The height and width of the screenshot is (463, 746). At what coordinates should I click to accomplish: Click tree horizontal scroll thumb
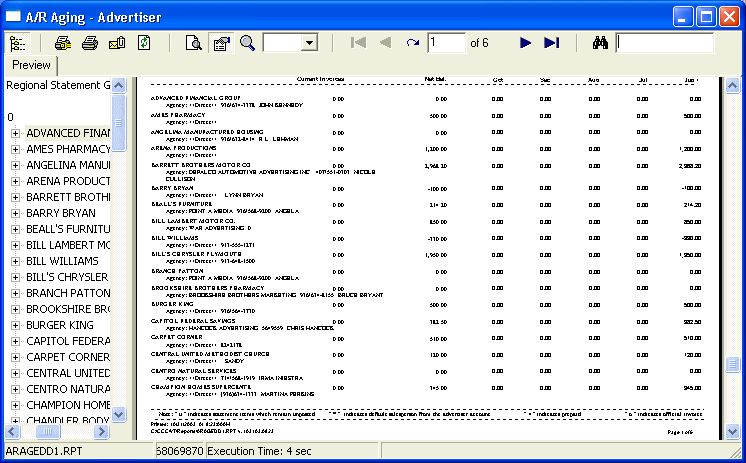pyautogui.click(x=48, y=432)
